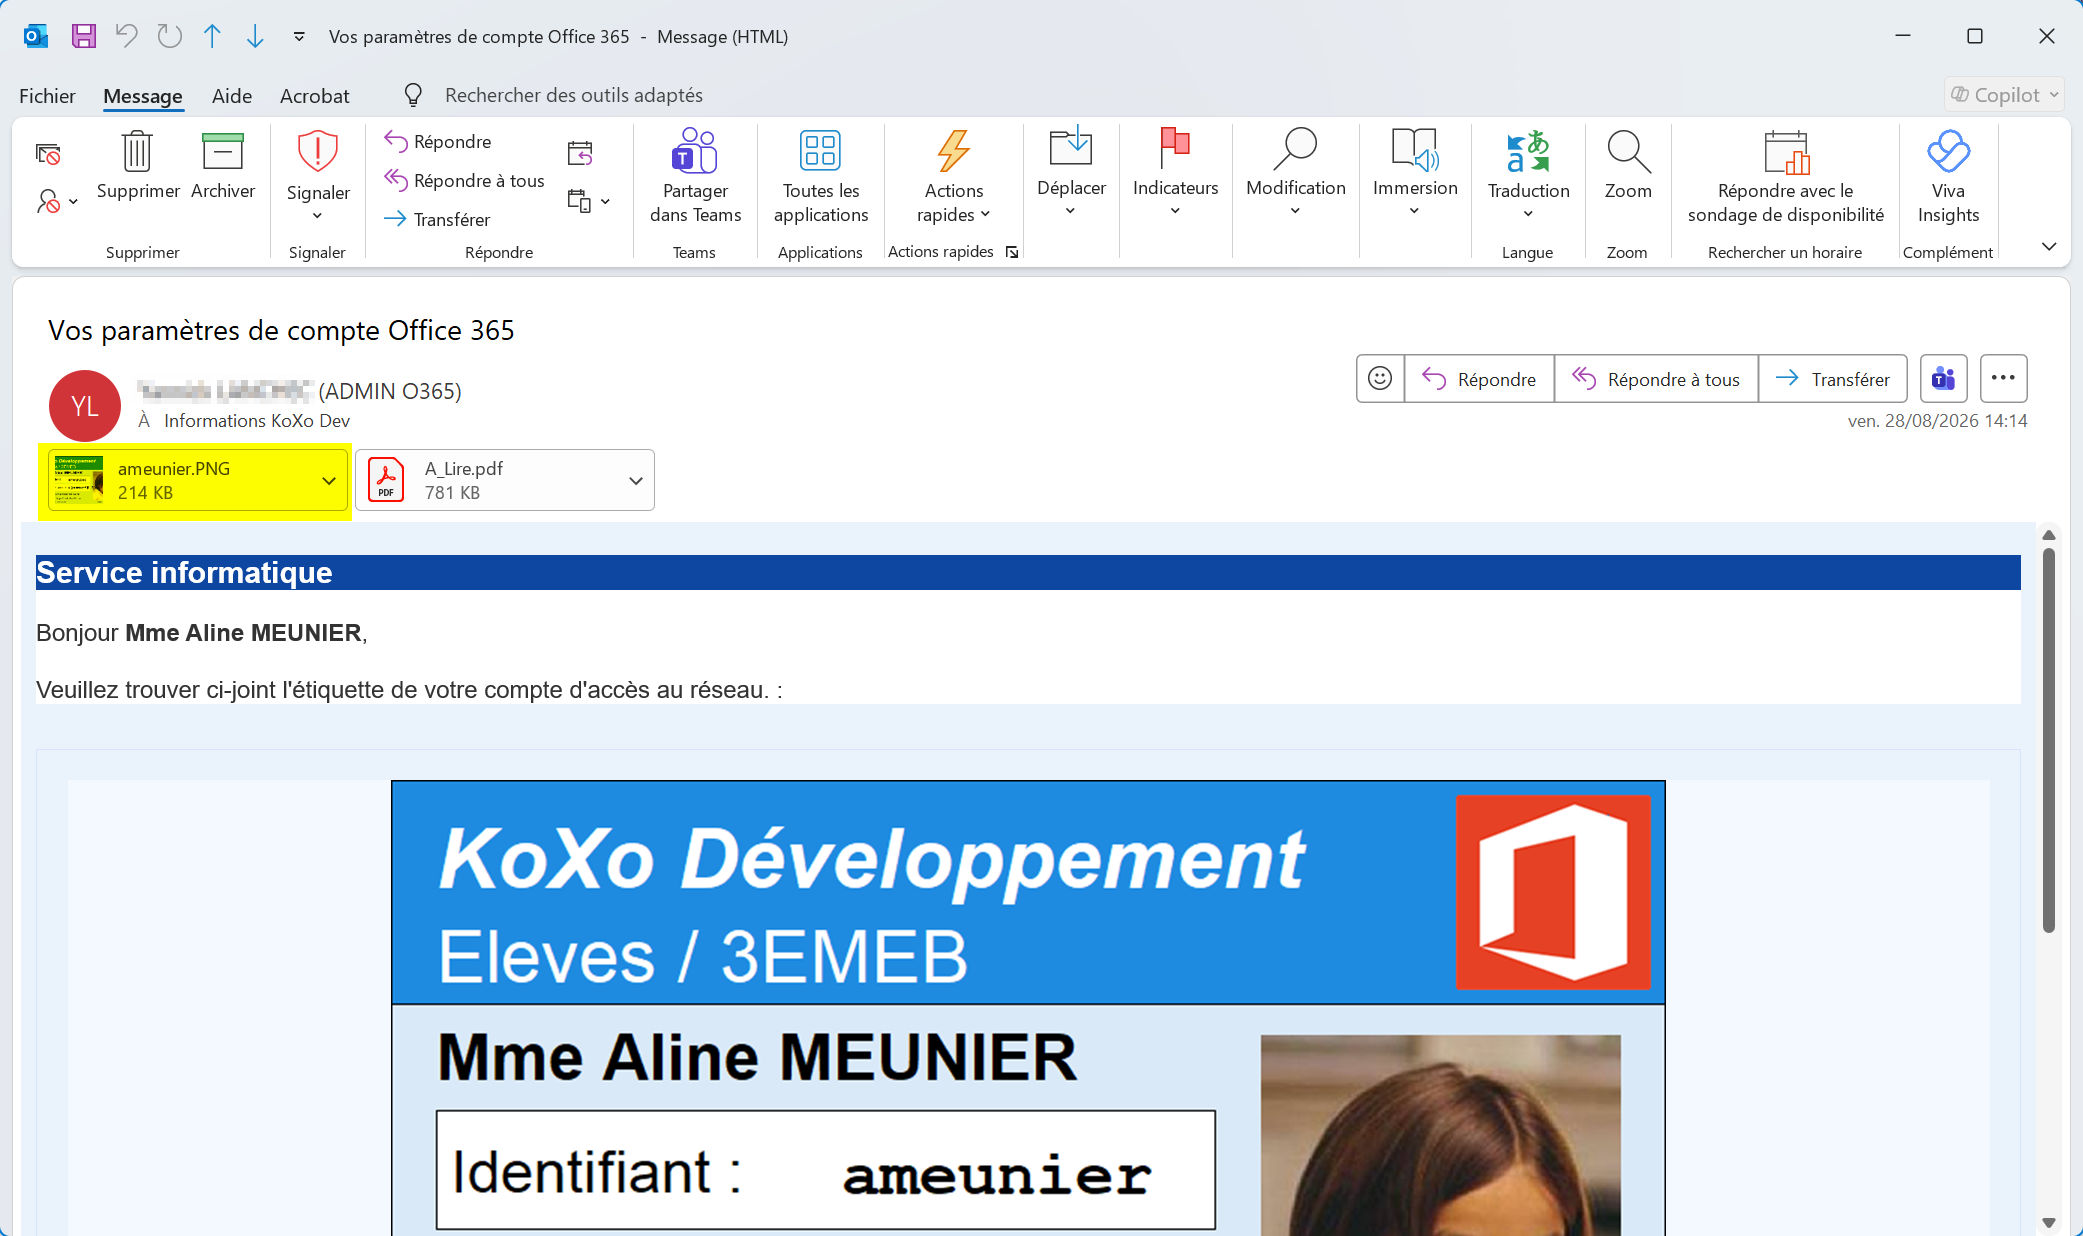Expand the A_Lire.pdf attachment dropdown arrow
Screen dimensions: 2083x1236
coord(636,481)
